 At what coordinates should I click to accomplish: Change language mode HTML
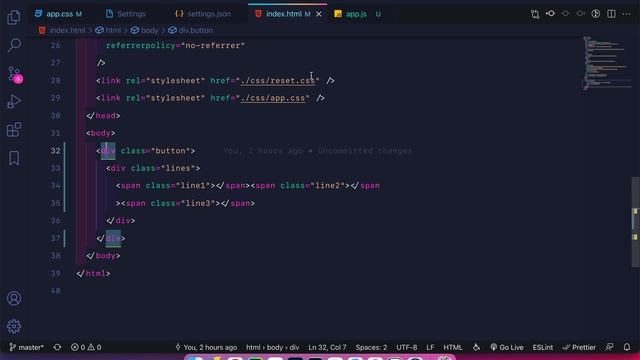453,347
